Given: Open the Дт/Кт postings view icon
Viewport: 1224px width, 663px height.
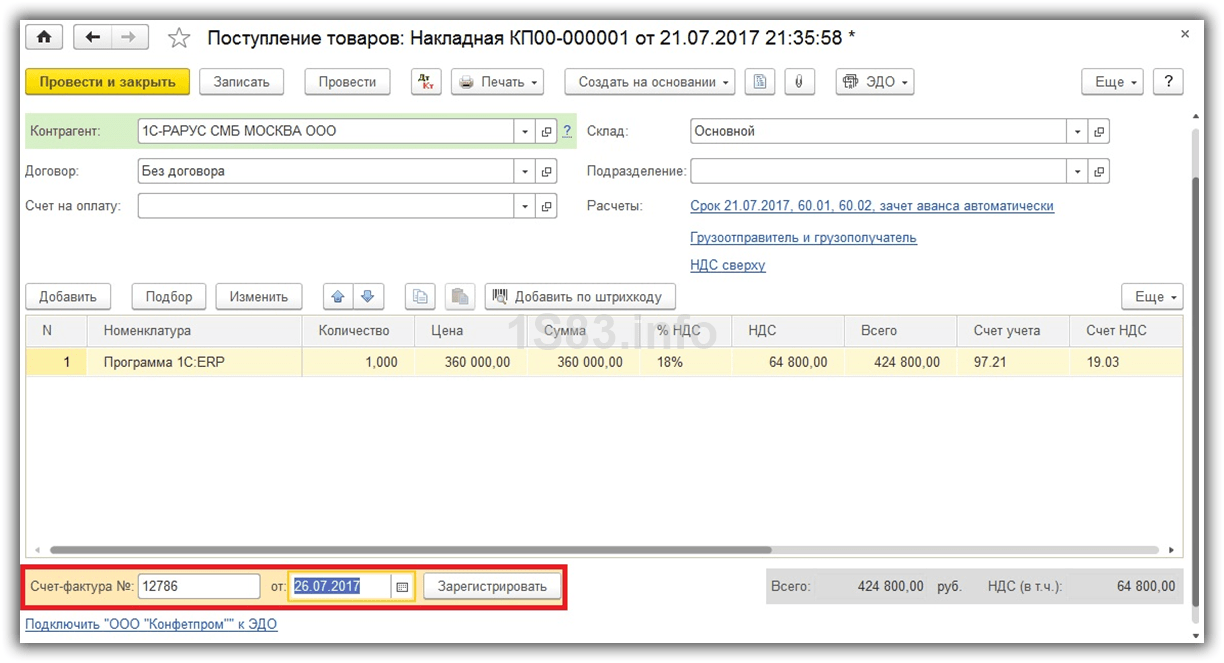Looking at the screenshot, I should click(x=426, y=82).
